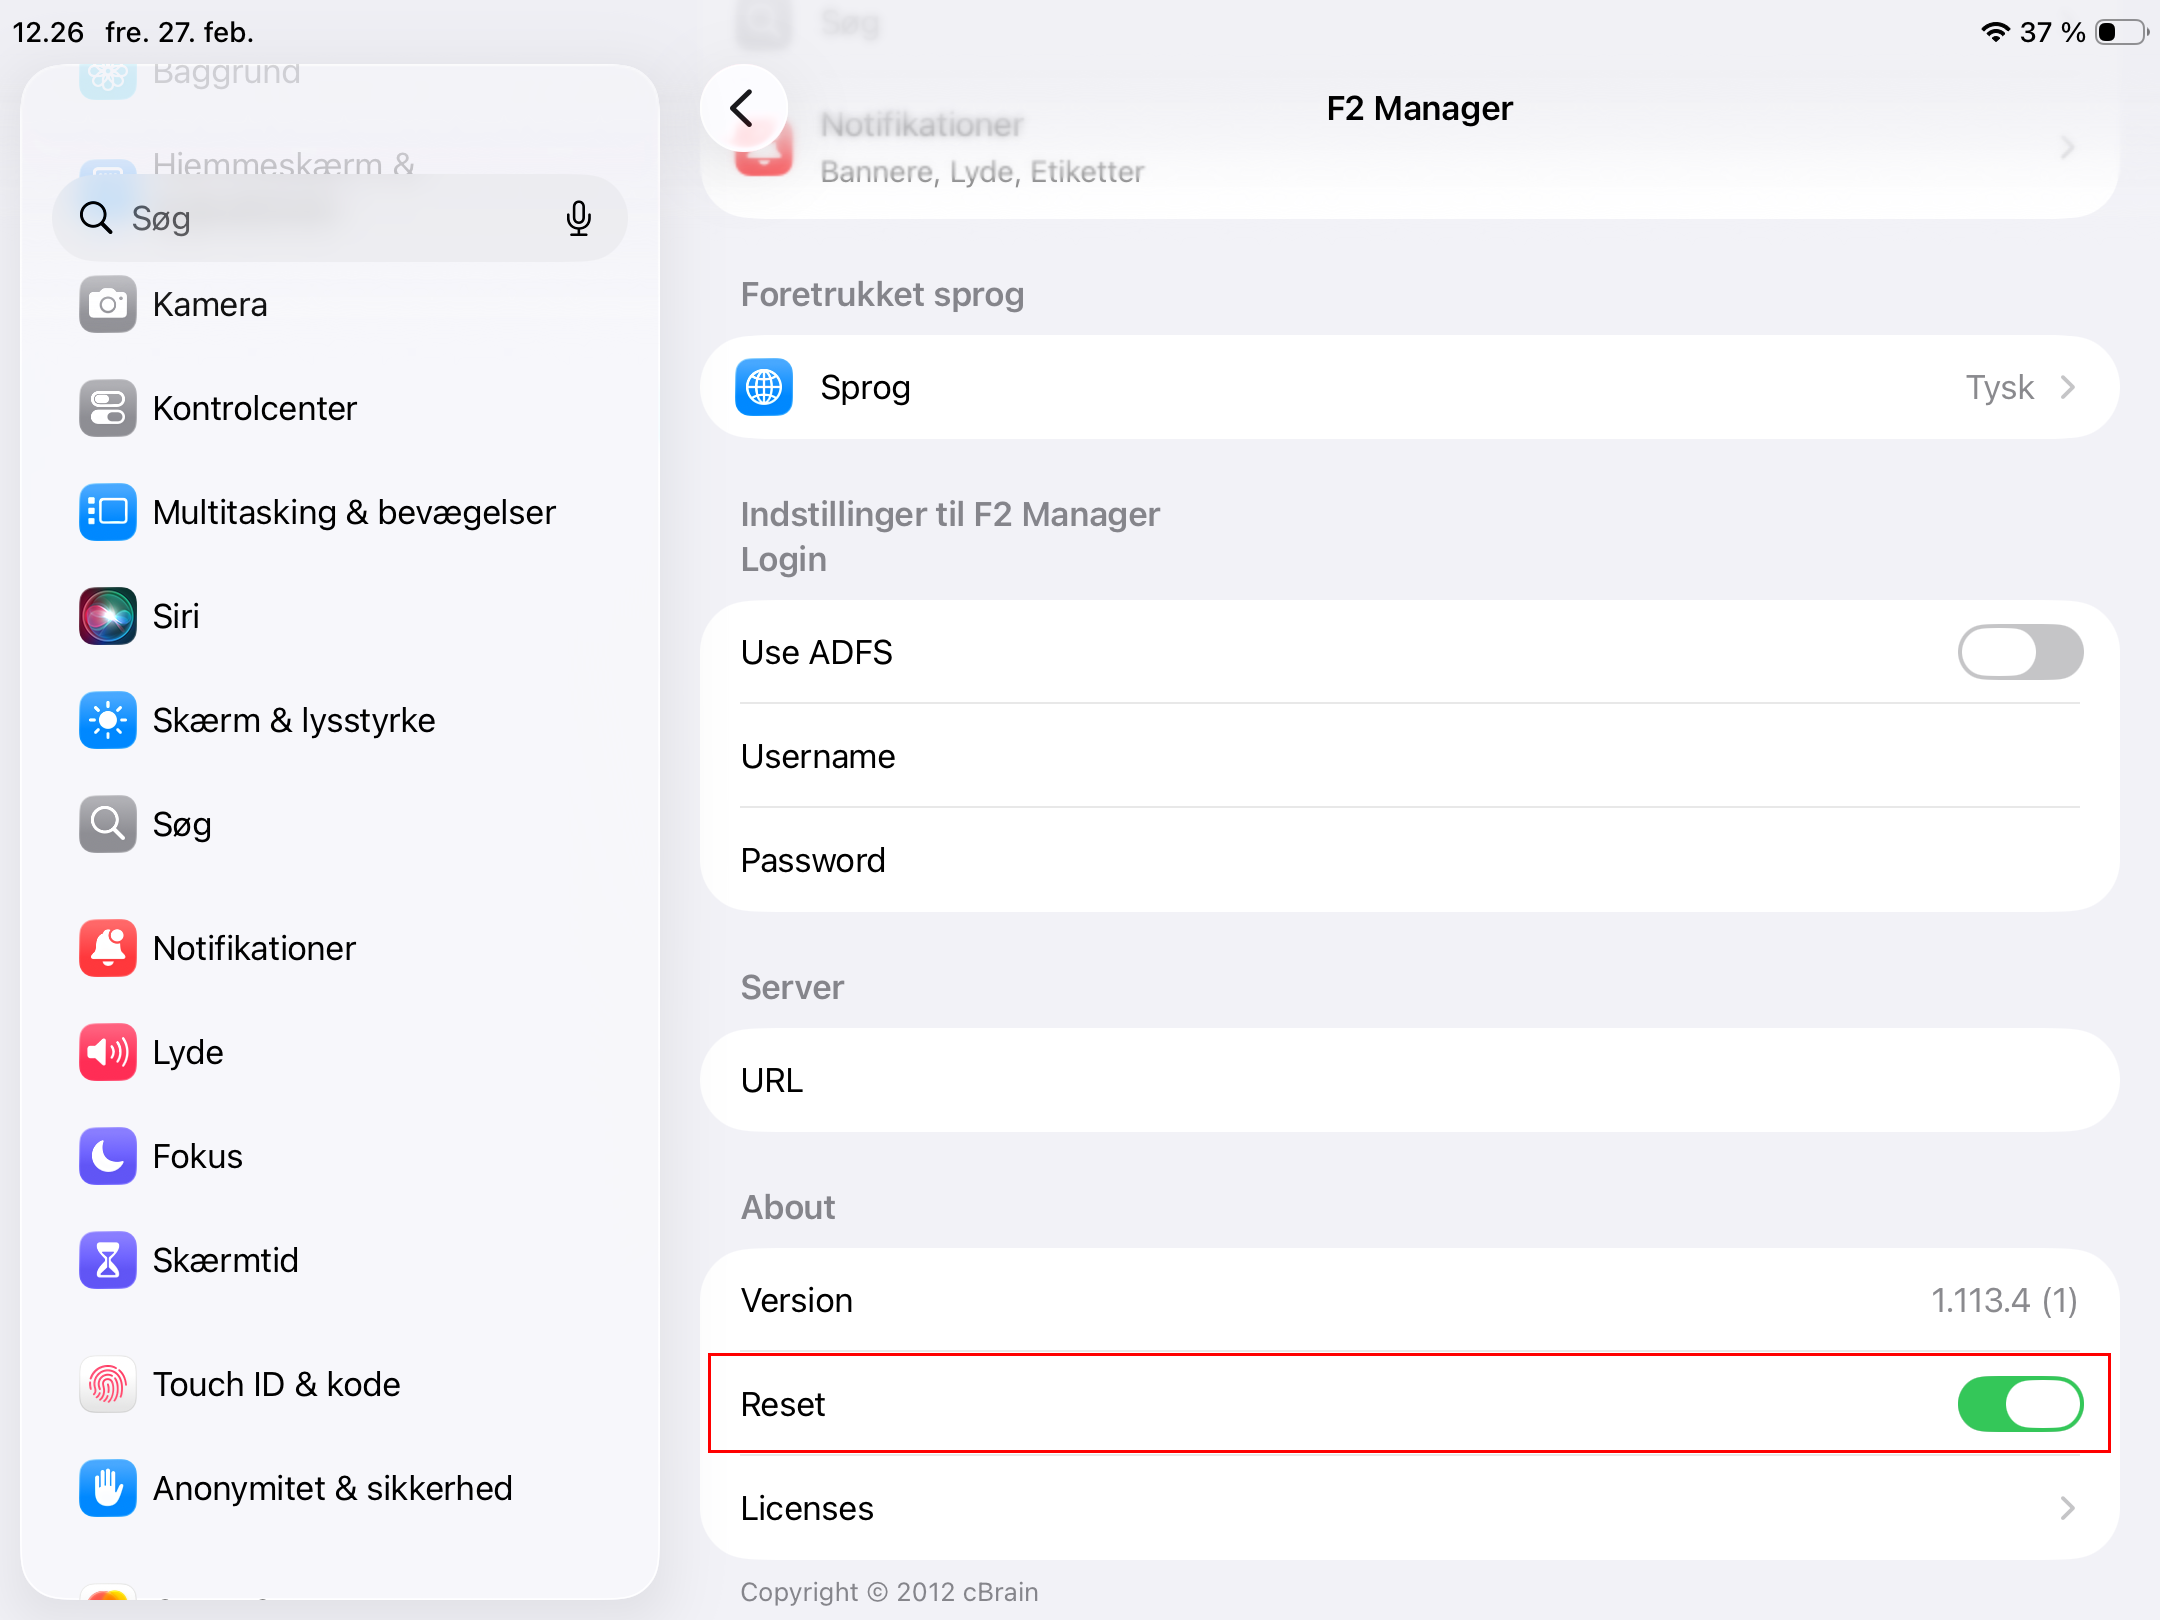The height and width of the screenshot is (1620, 2160).
Task: Tap the blue globe Sprog icon
Action: [x=764, y=387]
